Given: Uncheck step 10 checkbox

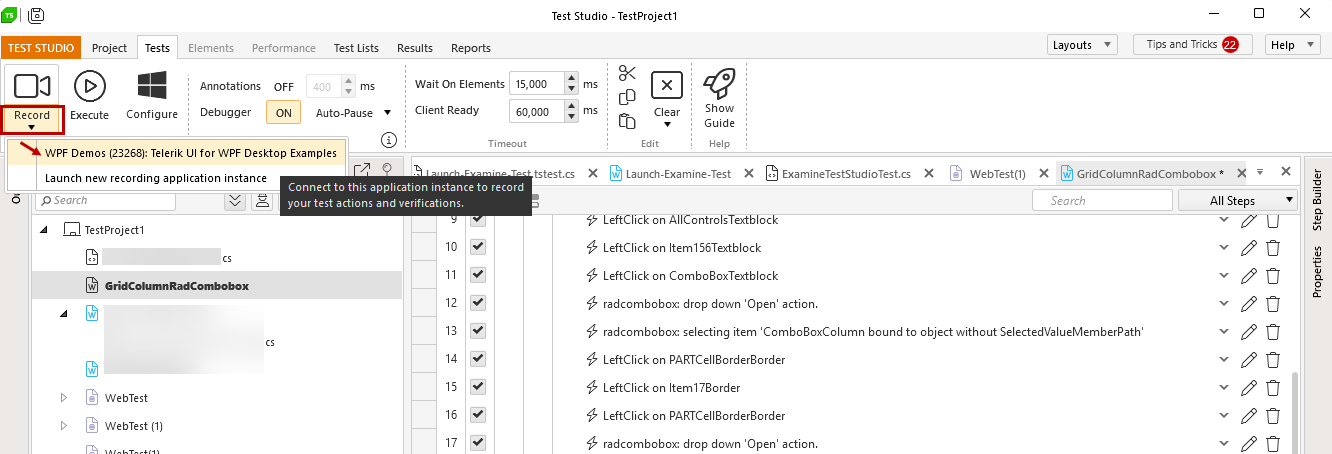Looking at the screenshot, I should 477,247.
